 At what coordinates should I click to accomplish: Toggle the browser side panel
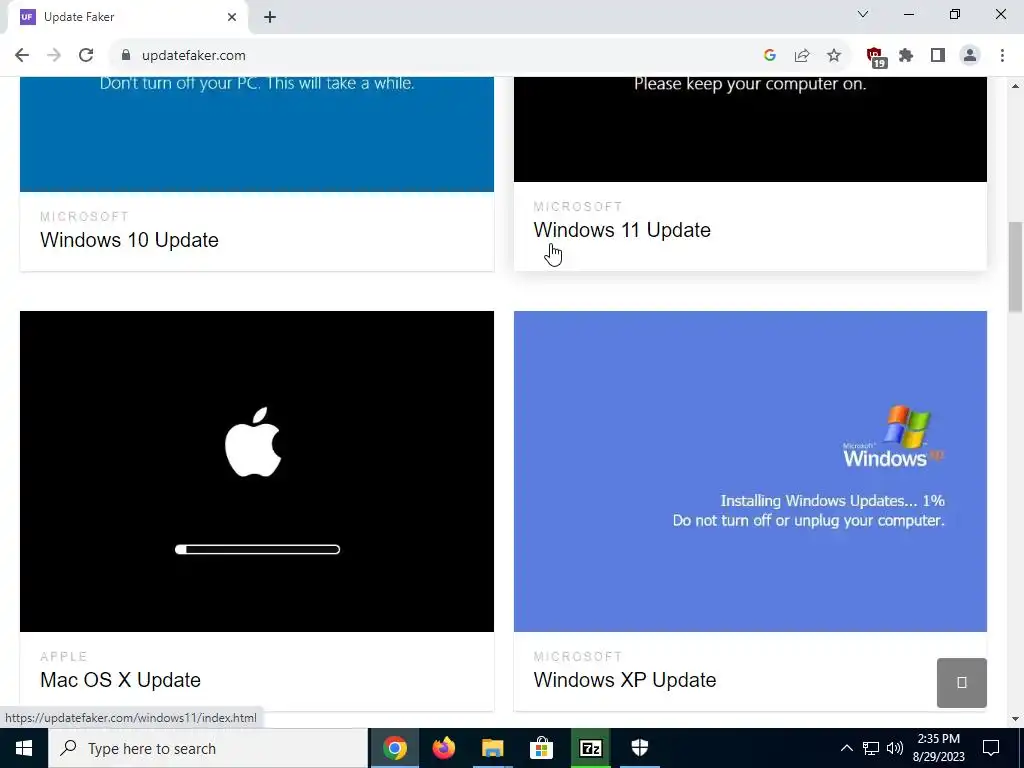938,56
